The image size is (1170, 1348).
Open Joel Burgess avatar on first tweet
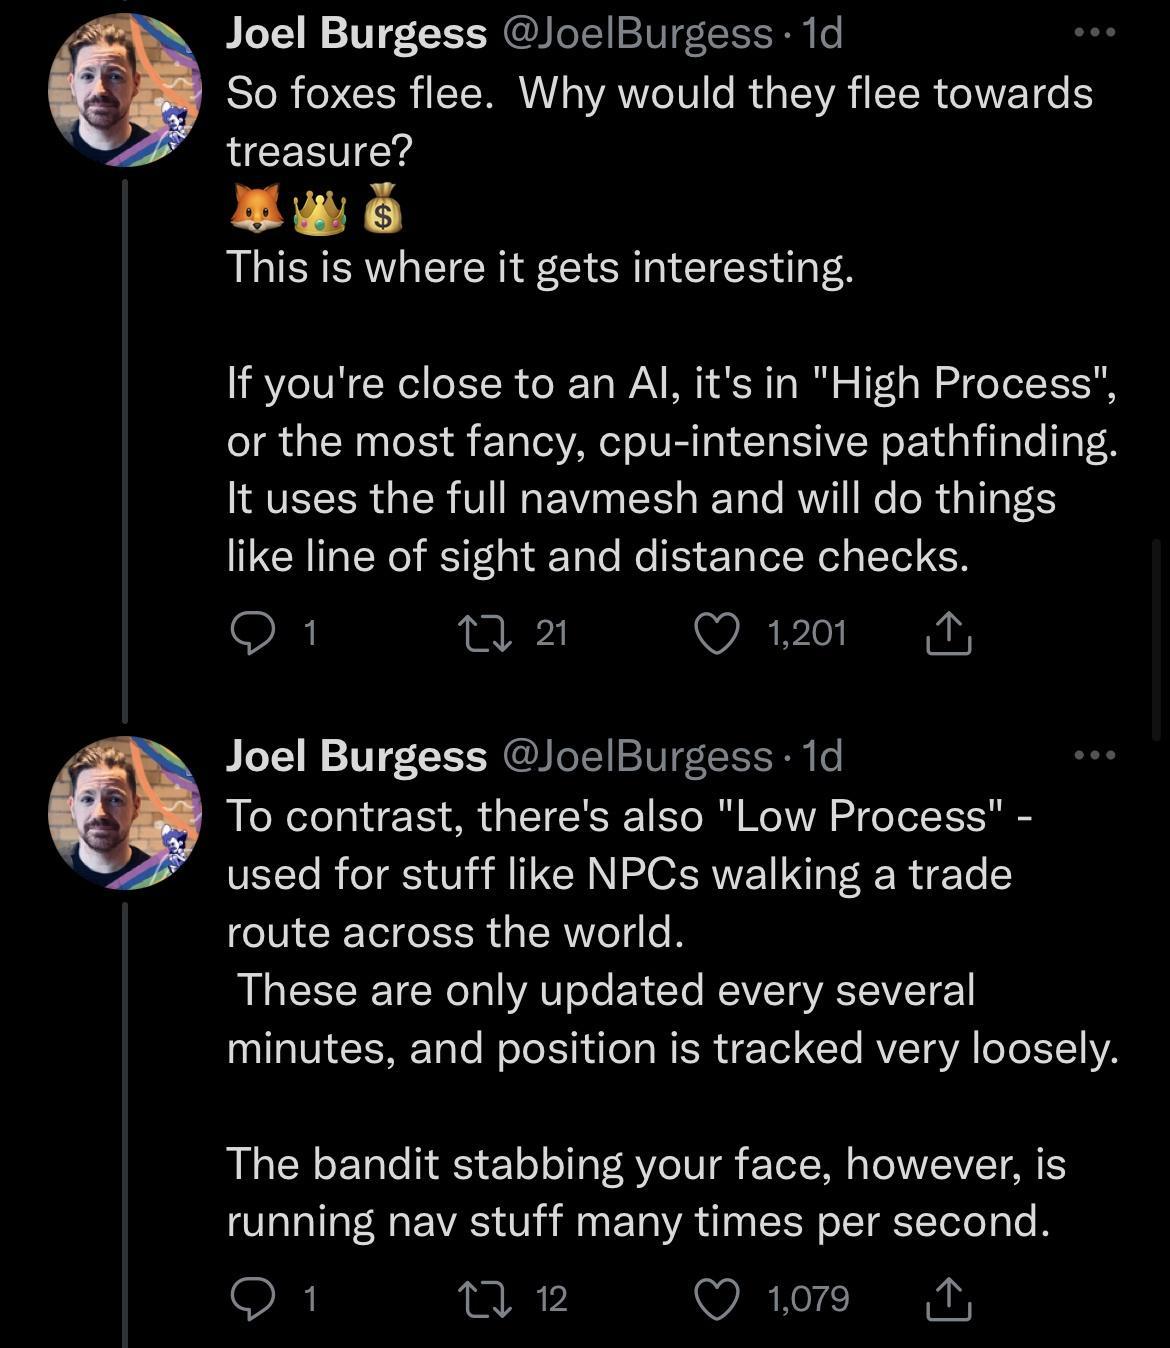coord(124,89)
